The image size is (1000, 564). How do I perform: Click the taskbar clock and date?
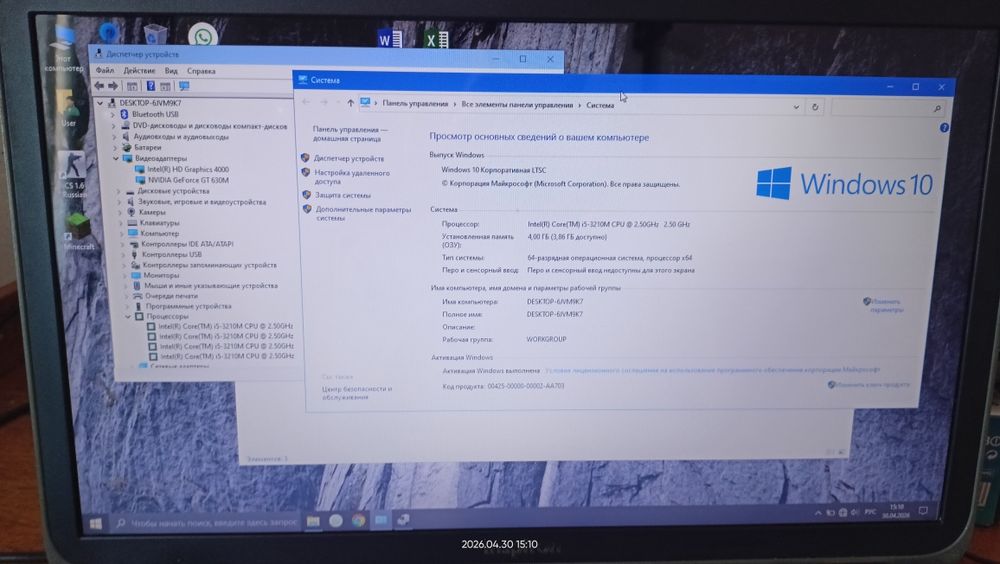click(x=895, y=510)
